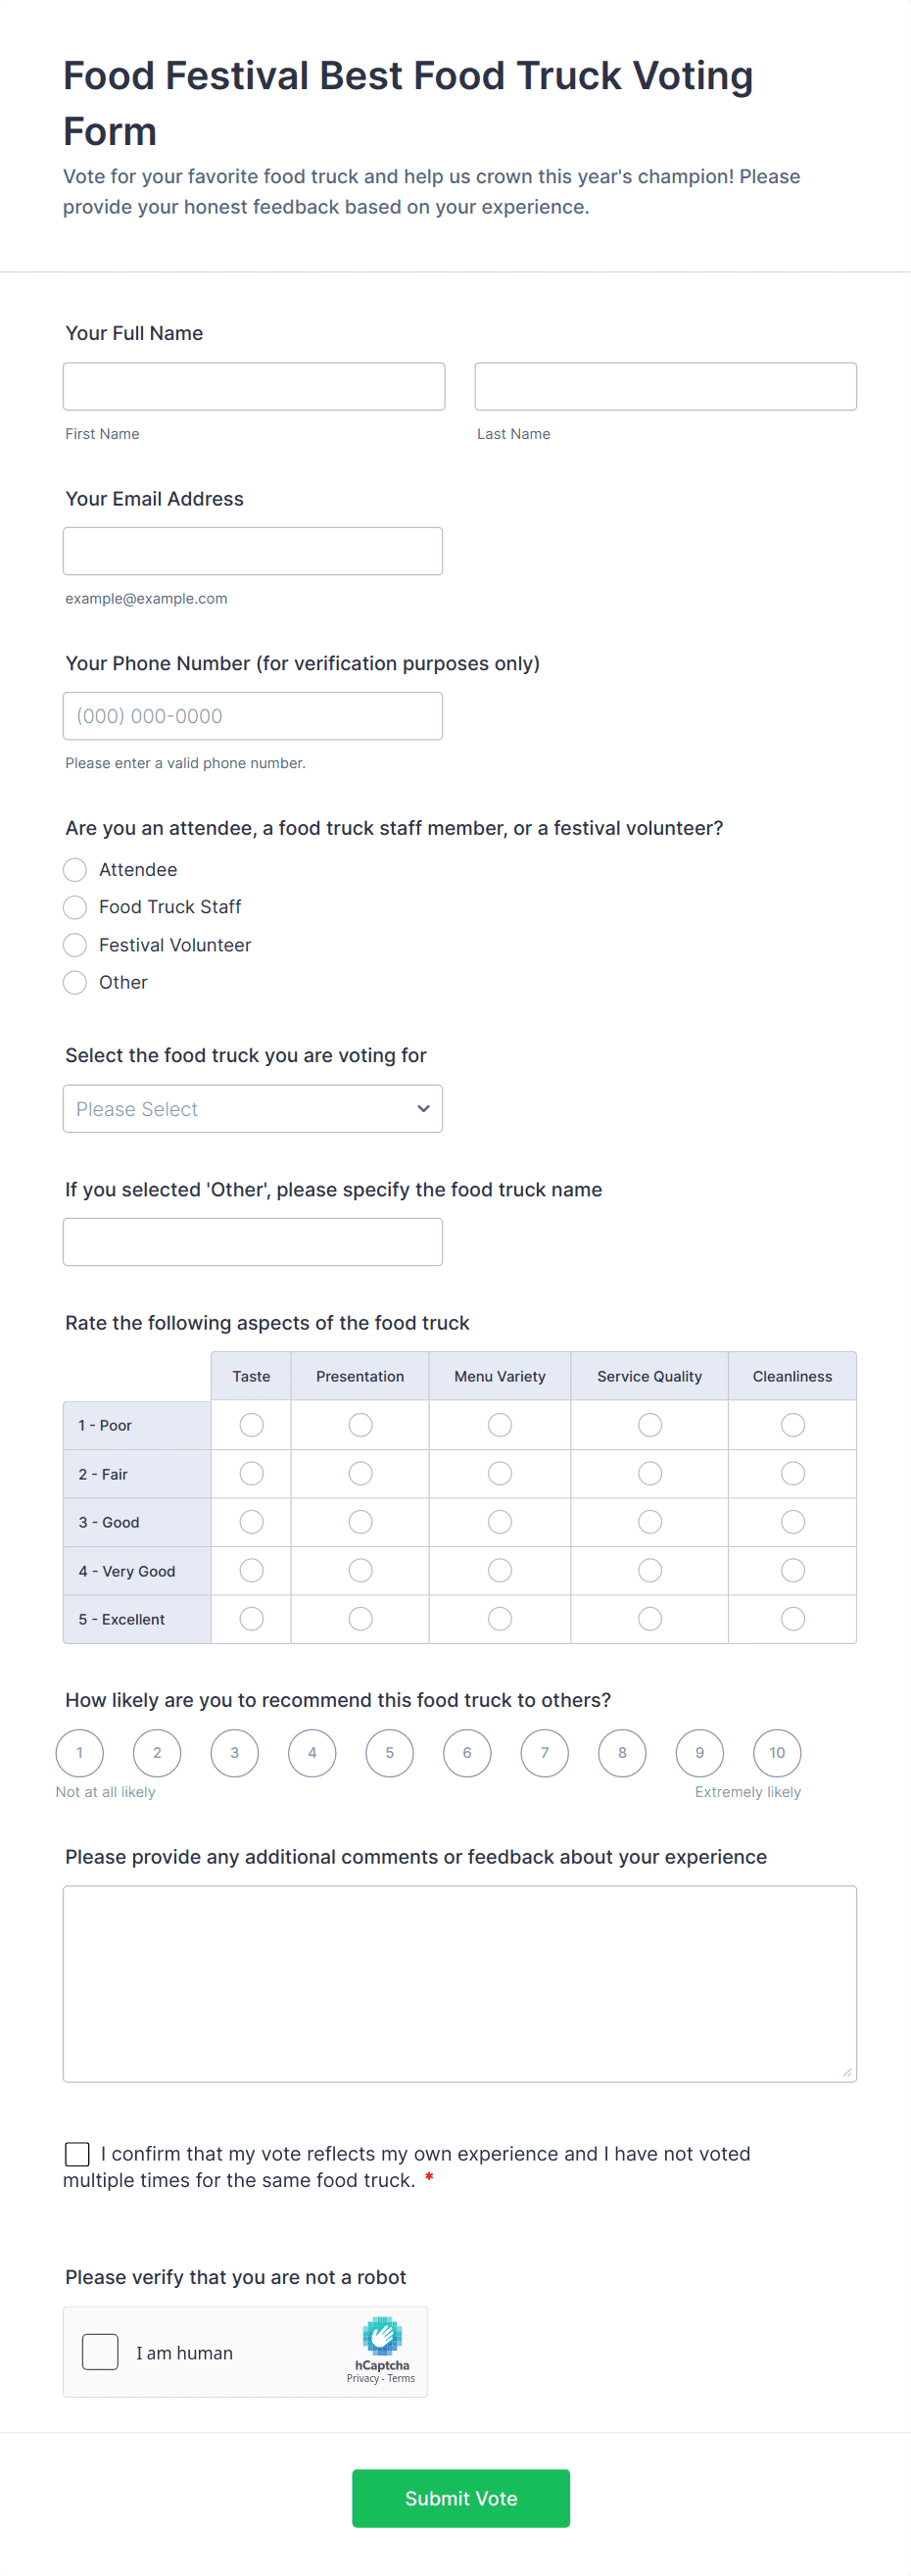Choose 5 on the recommendation scale
The height and width of the screenshot is (2576, 911).
coord(389,1752)
